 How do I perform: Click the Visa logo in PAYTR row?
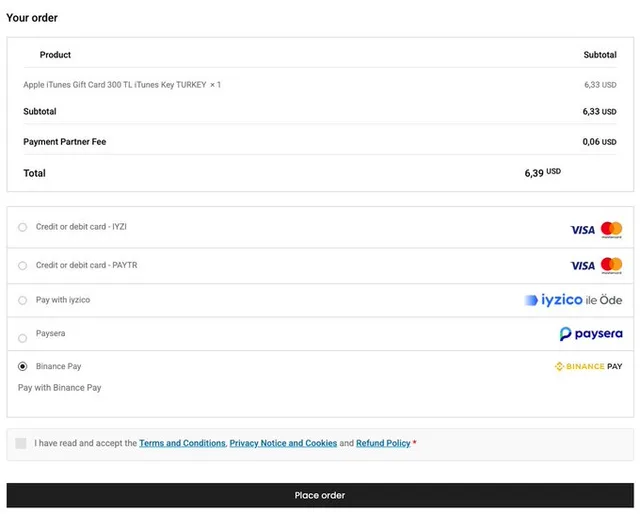[x=582, y=266]
